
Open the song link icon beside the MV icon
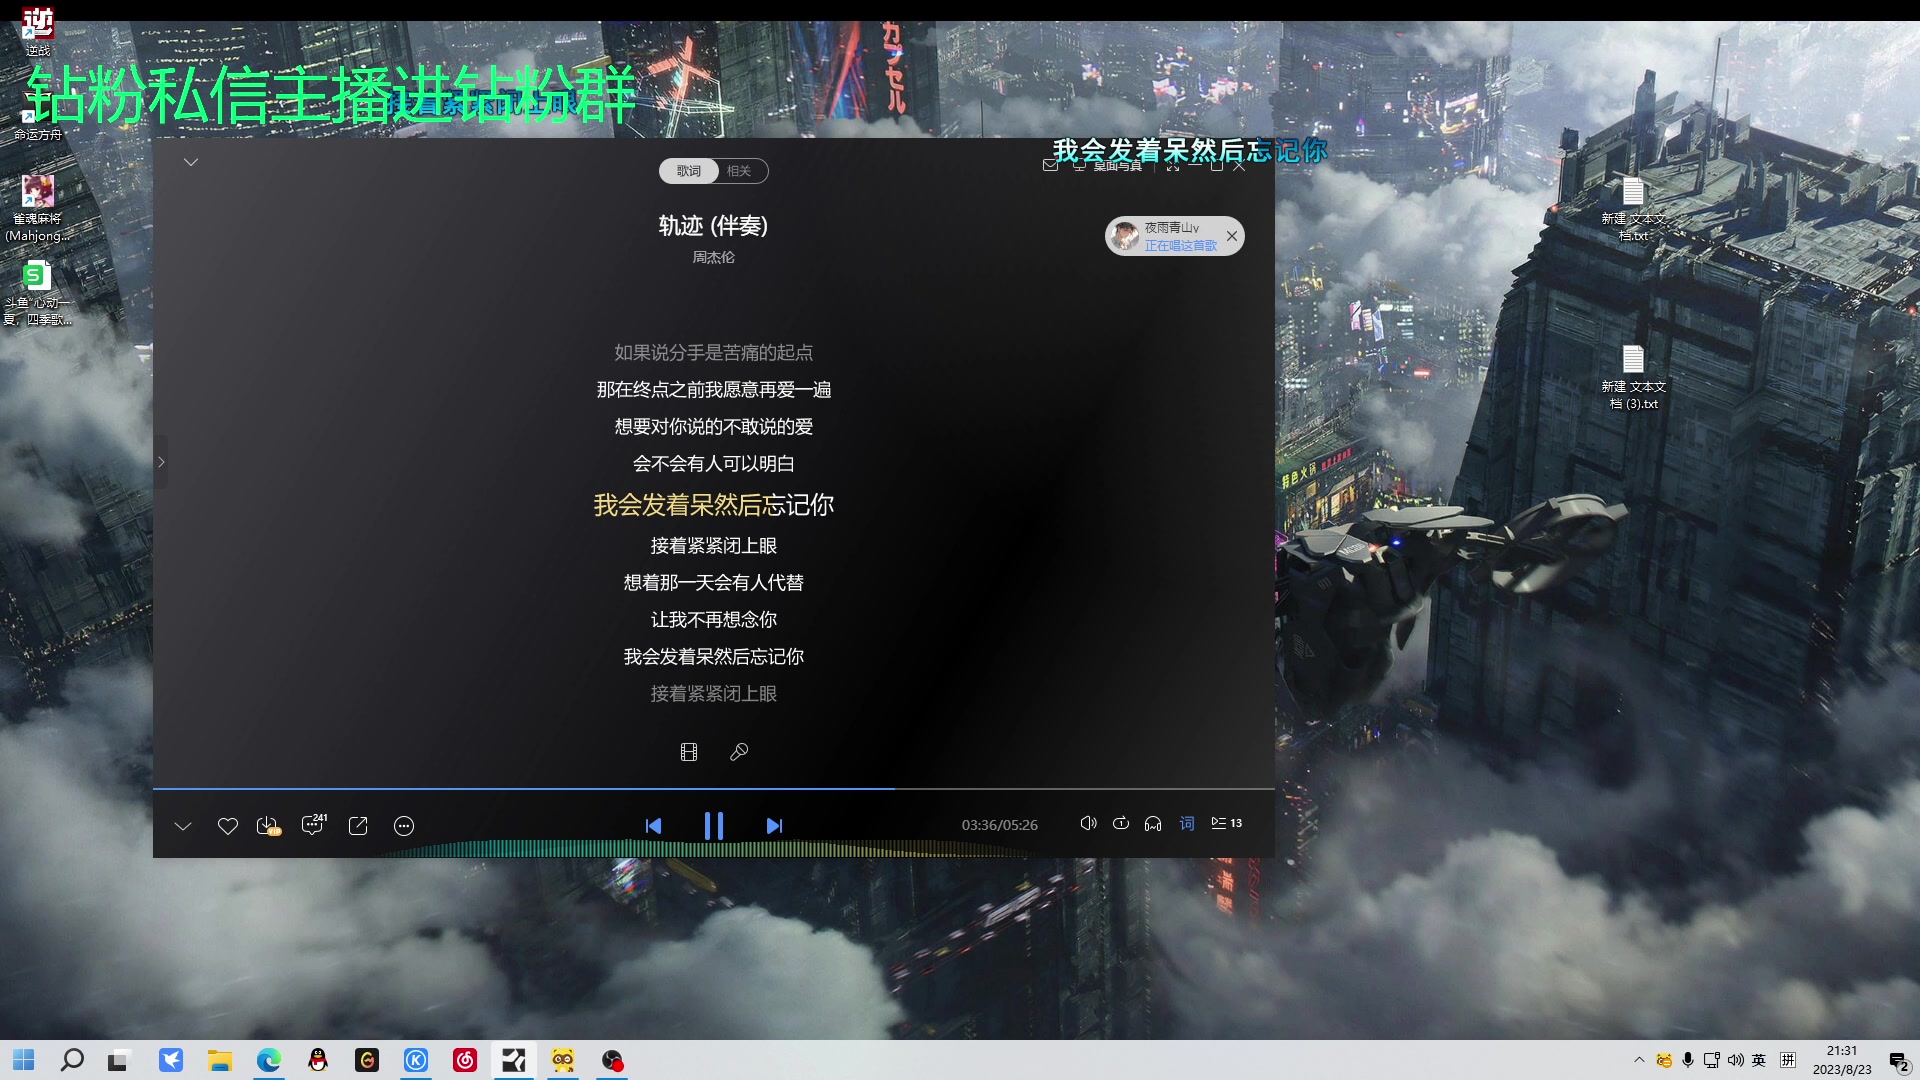pos(740,752)
